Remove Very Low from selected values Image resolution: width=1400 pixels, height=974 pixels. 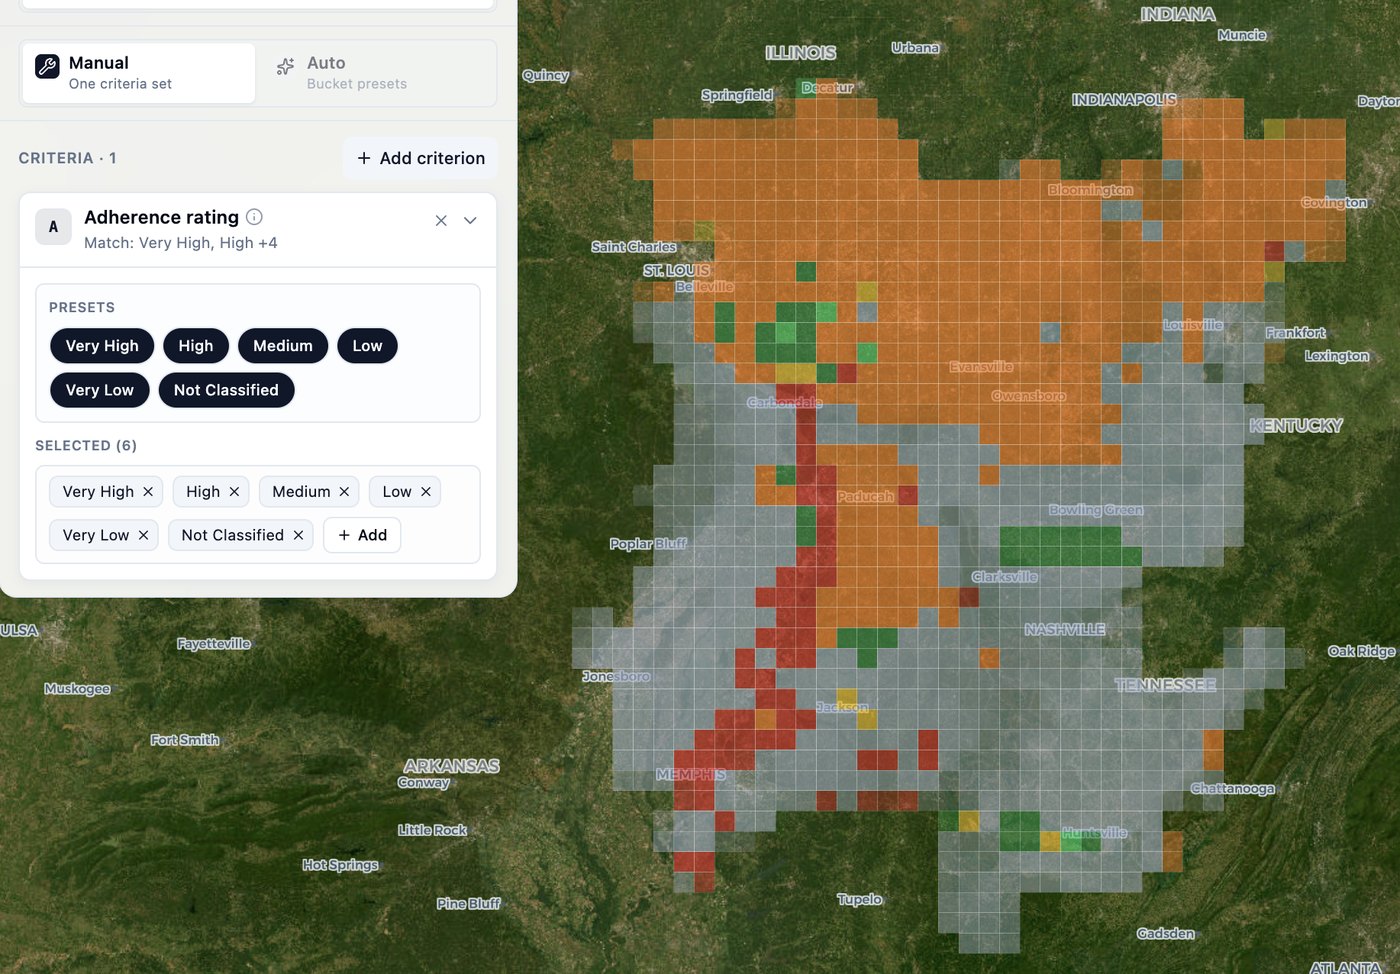click(x=143, y=535)
